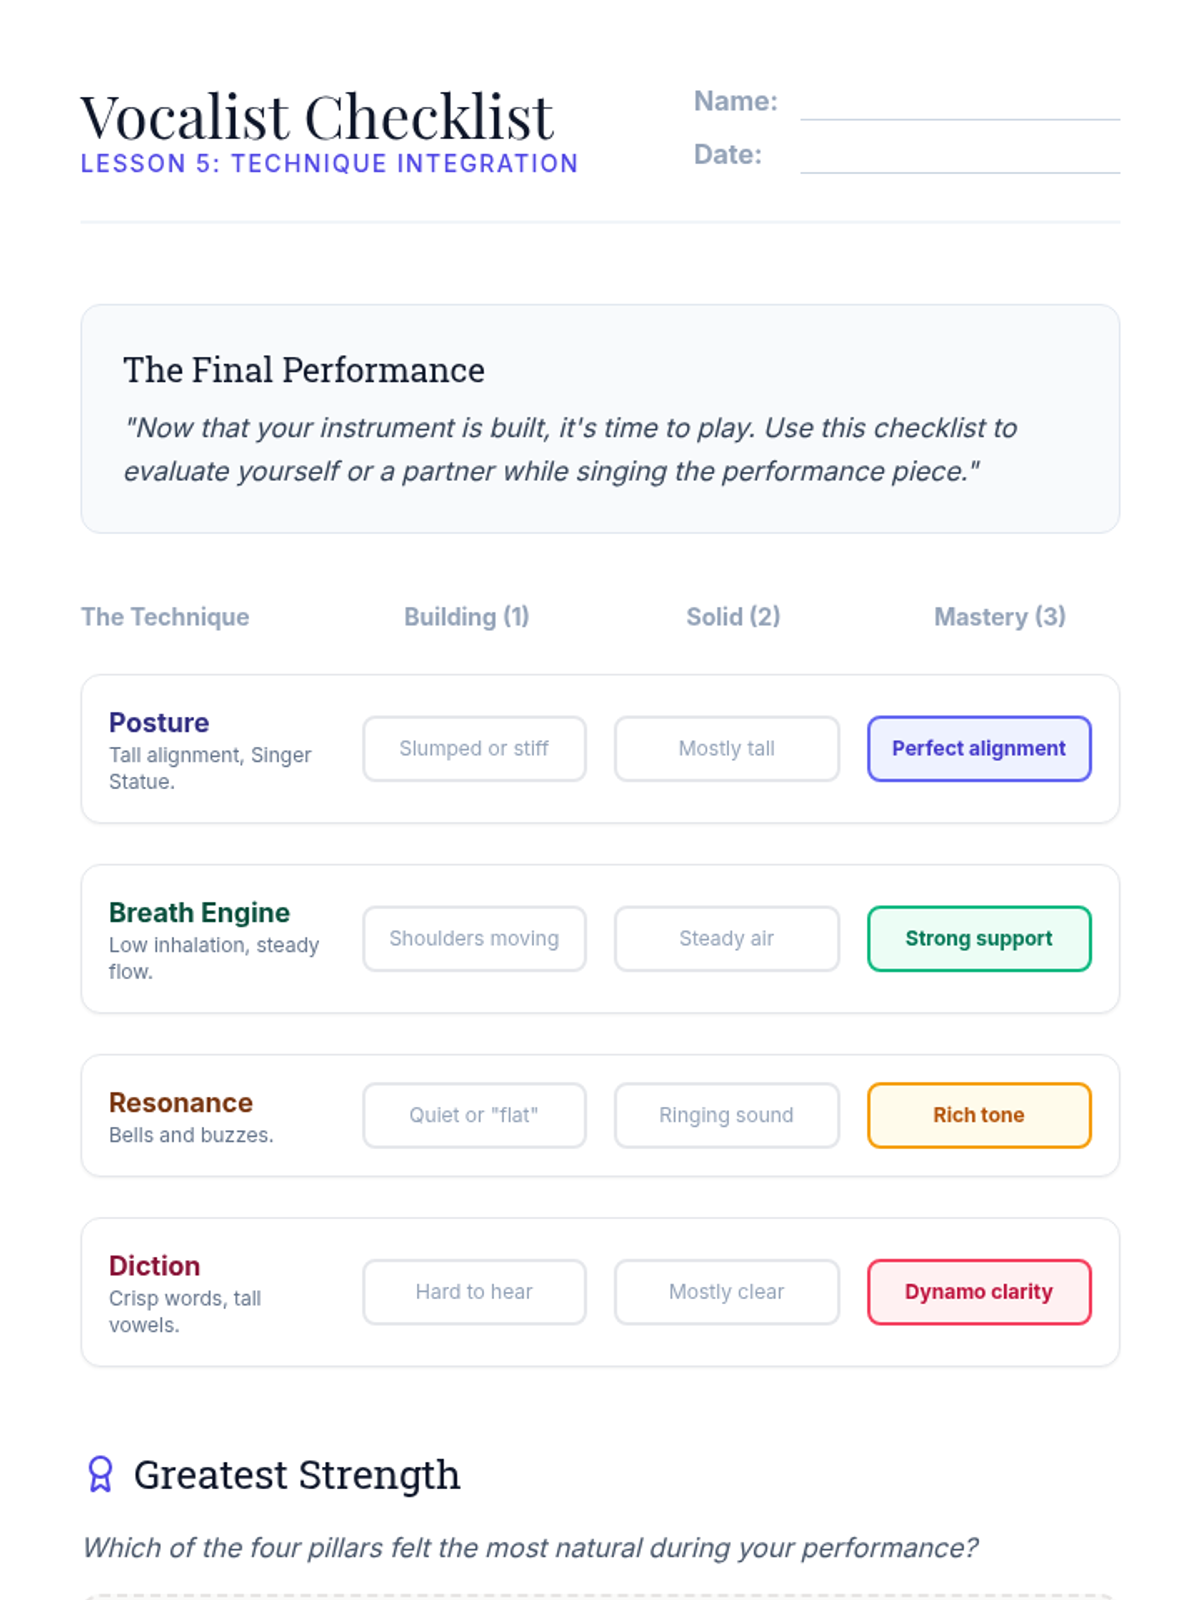
Task: Click the Breath Engine technique title
Action: pyautogui.click(x=199, y=912)
